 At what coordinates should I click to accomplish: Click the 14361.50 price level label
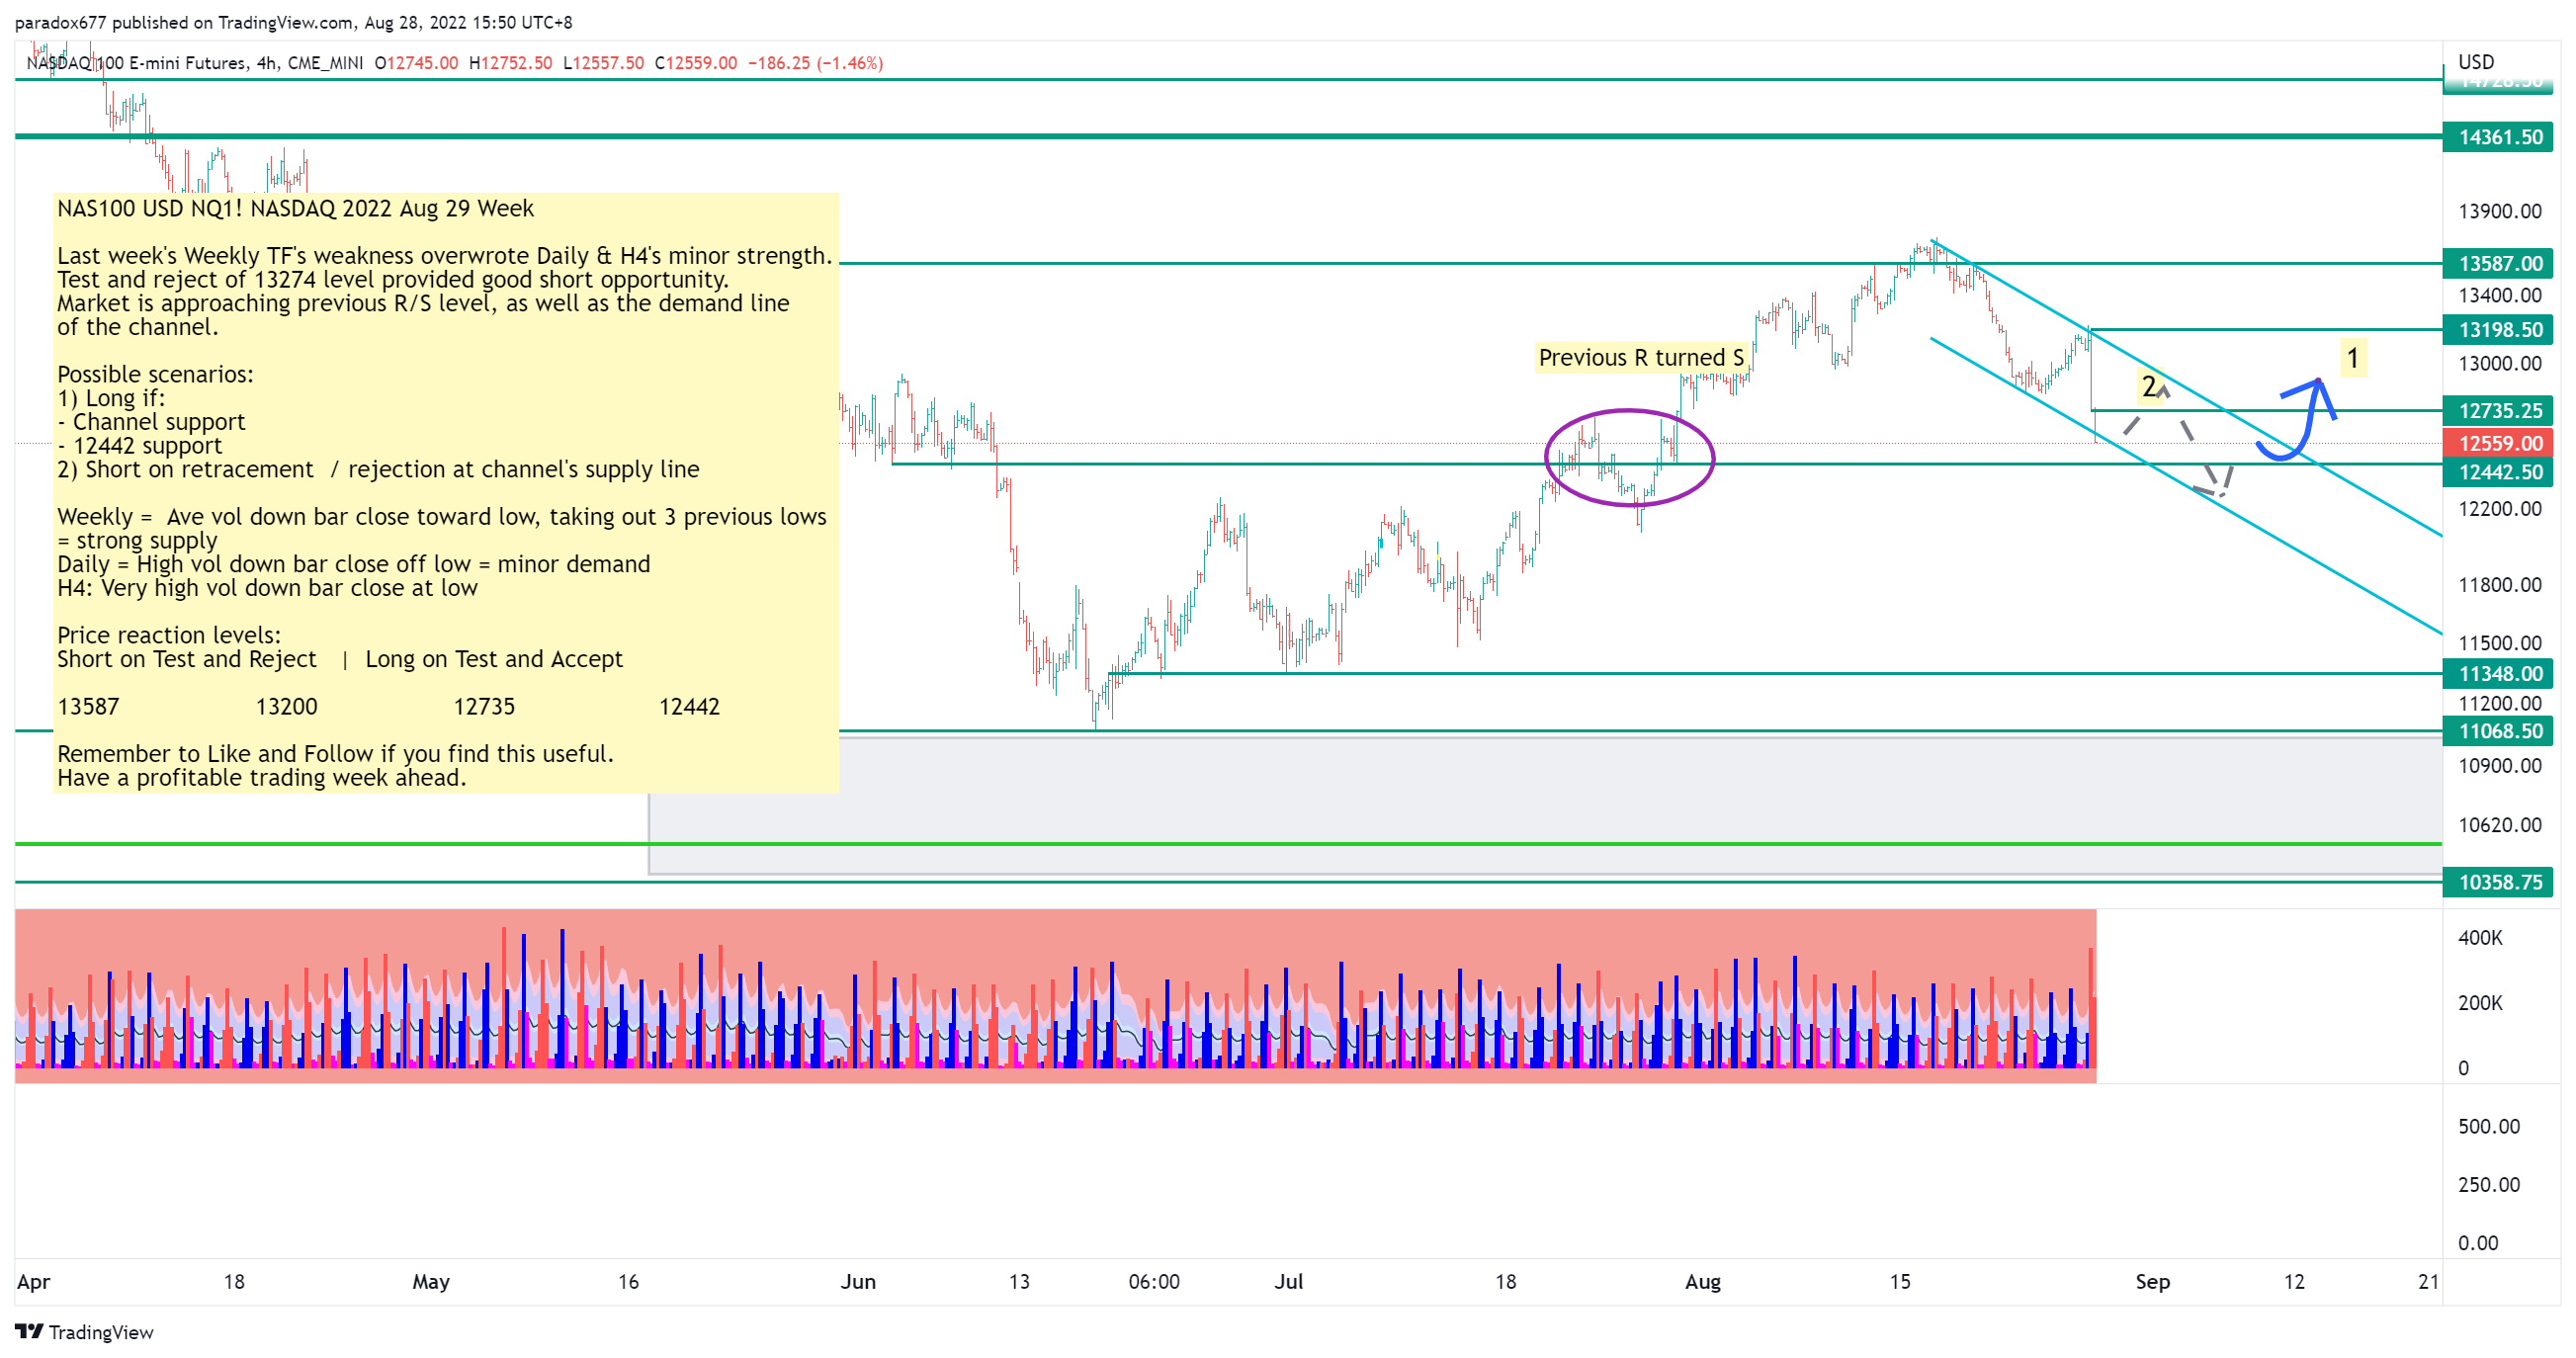click(2498, 137)
